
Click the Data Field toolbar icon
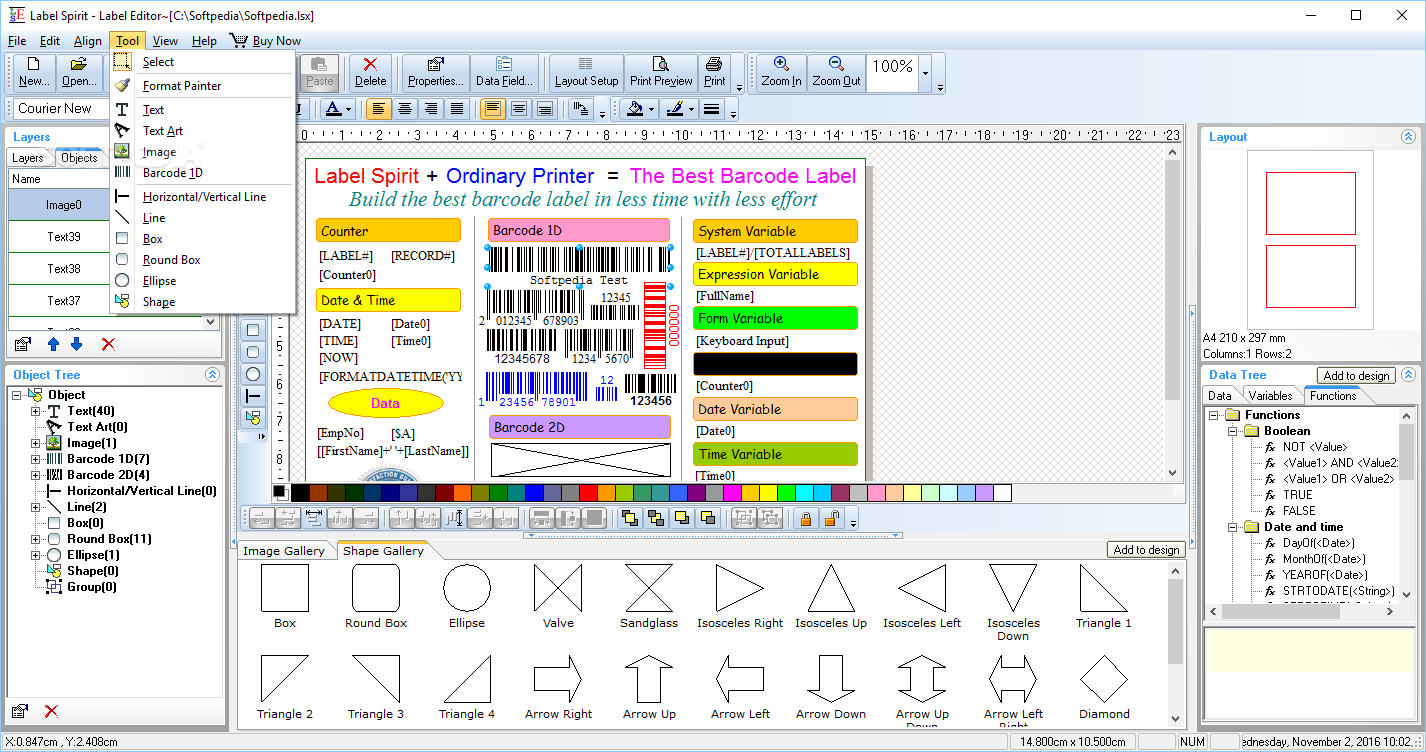[x=504, y=72]
